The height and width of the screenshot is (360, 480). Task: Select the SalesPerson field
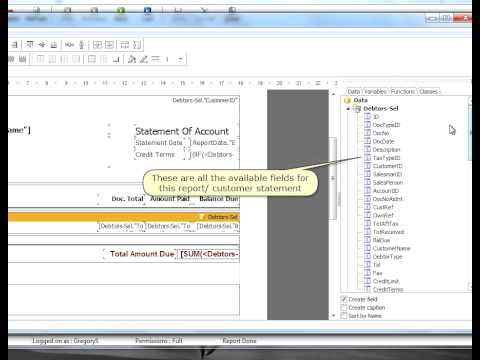pos(384,182)
